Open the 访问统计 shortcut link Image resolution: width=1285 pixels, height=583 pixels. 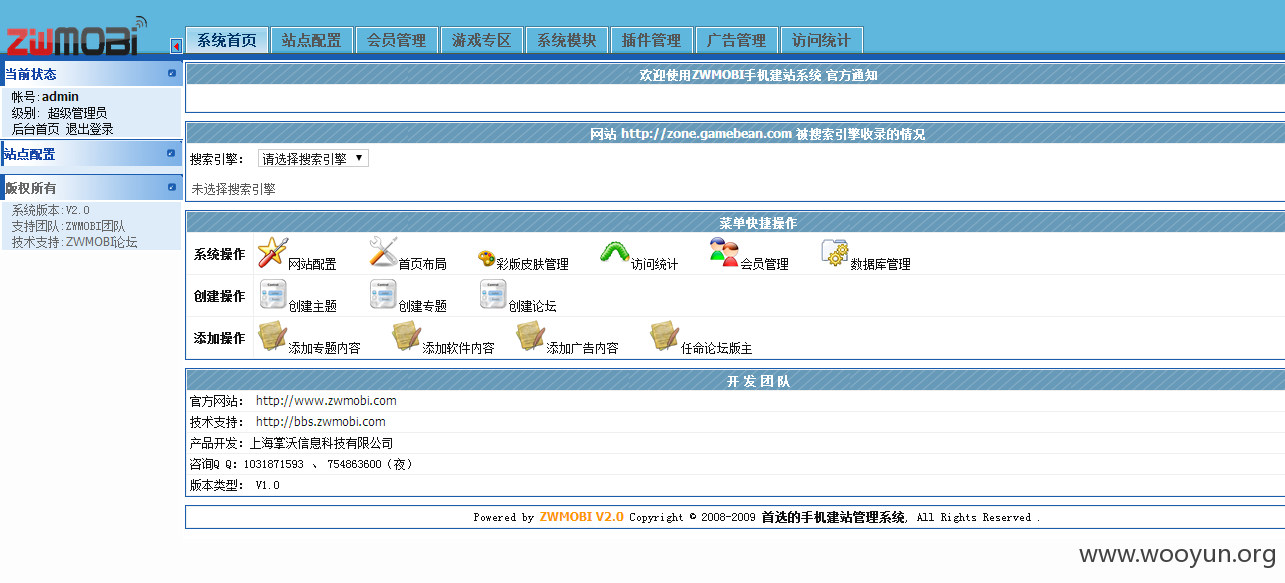coord(654,264)
